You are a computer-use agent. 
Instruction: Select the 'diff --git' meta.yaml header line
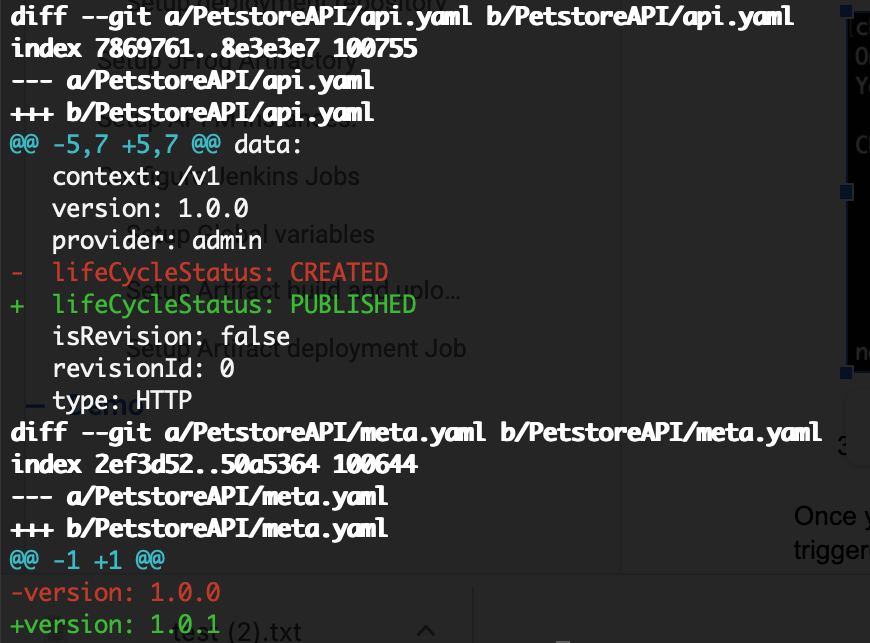click(x=416, y=432)
